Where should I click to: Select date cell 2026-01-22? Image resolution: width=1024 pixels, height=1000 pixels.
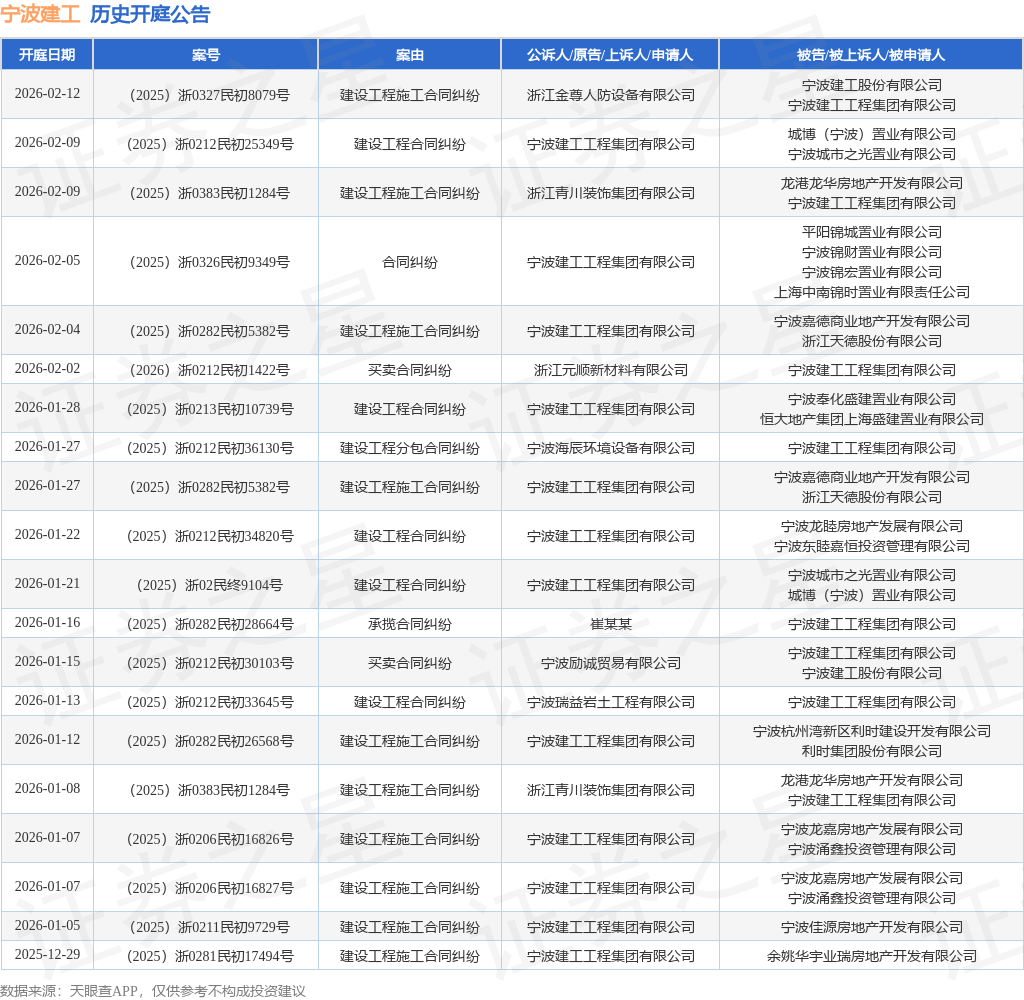pos(47,535)
